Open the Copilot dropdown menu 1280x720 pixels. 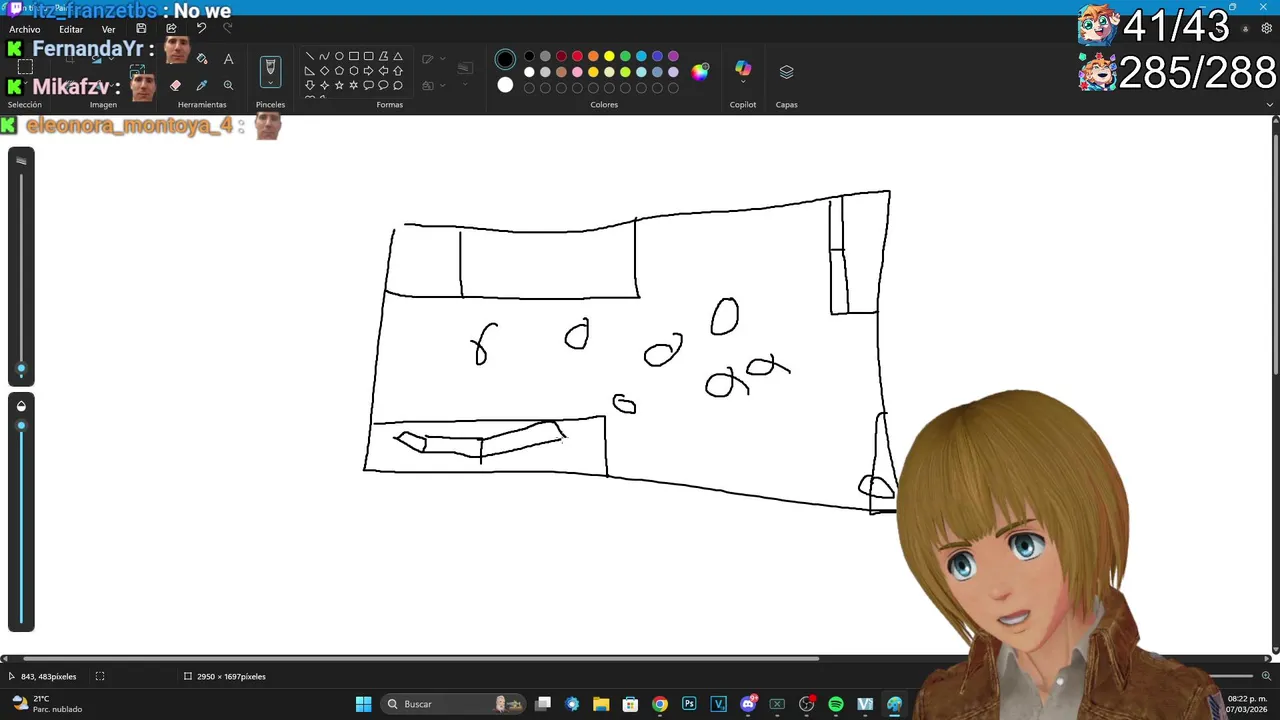click(743, 83)
